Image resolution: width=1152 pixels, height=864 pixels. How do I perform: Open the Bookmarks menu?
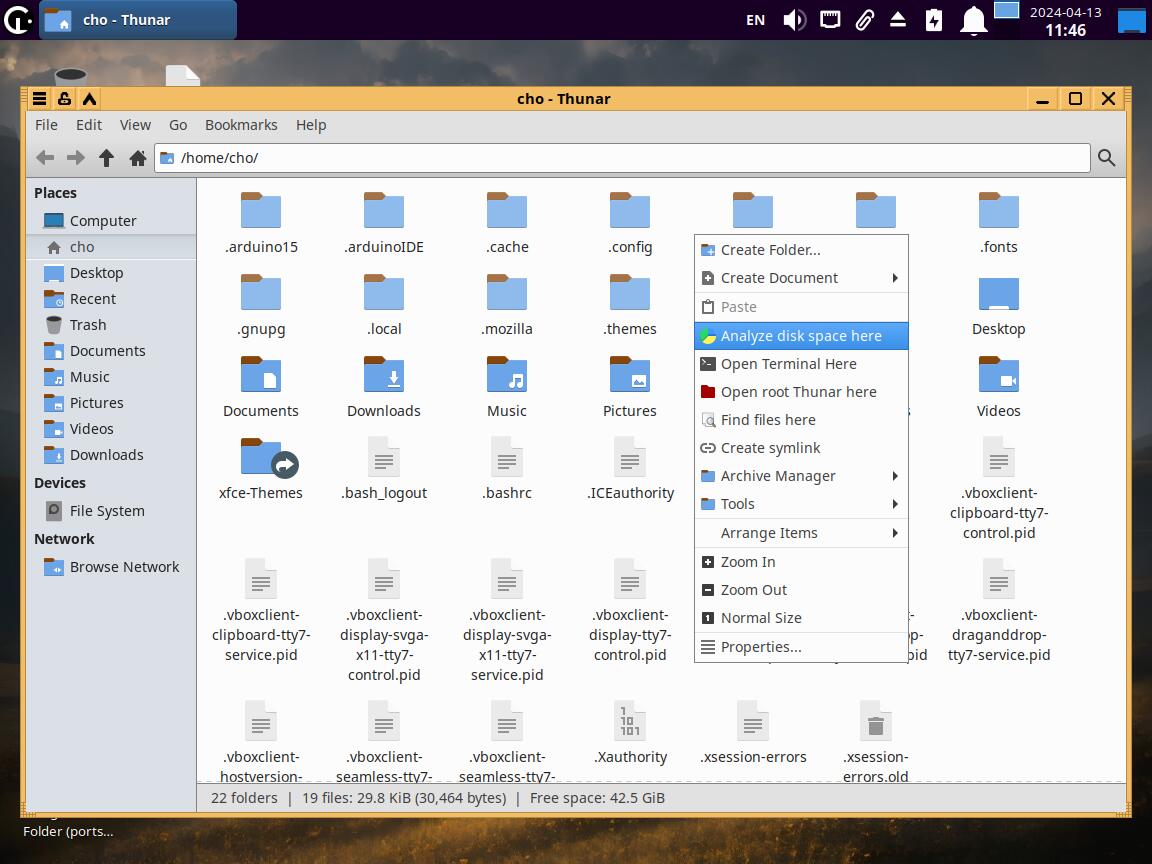(x=241, y=125)
